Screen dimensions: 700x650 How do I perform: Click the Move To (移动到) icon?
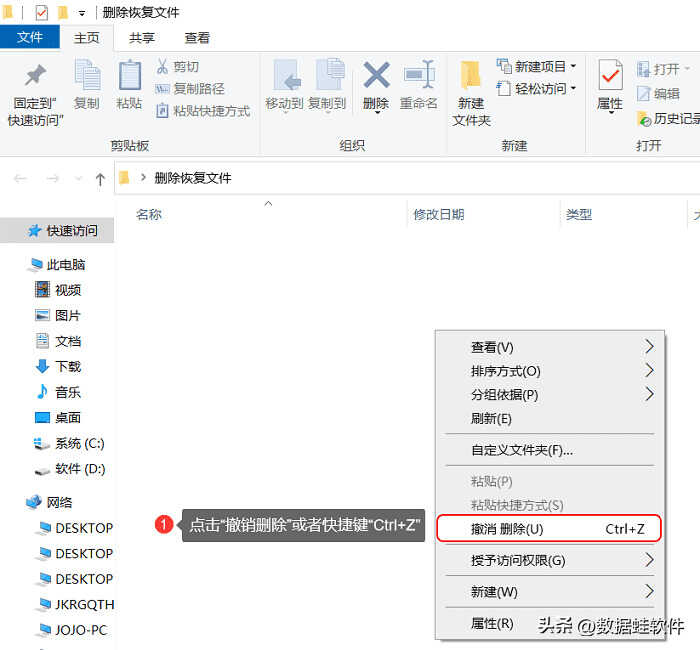tap(285, 75)
